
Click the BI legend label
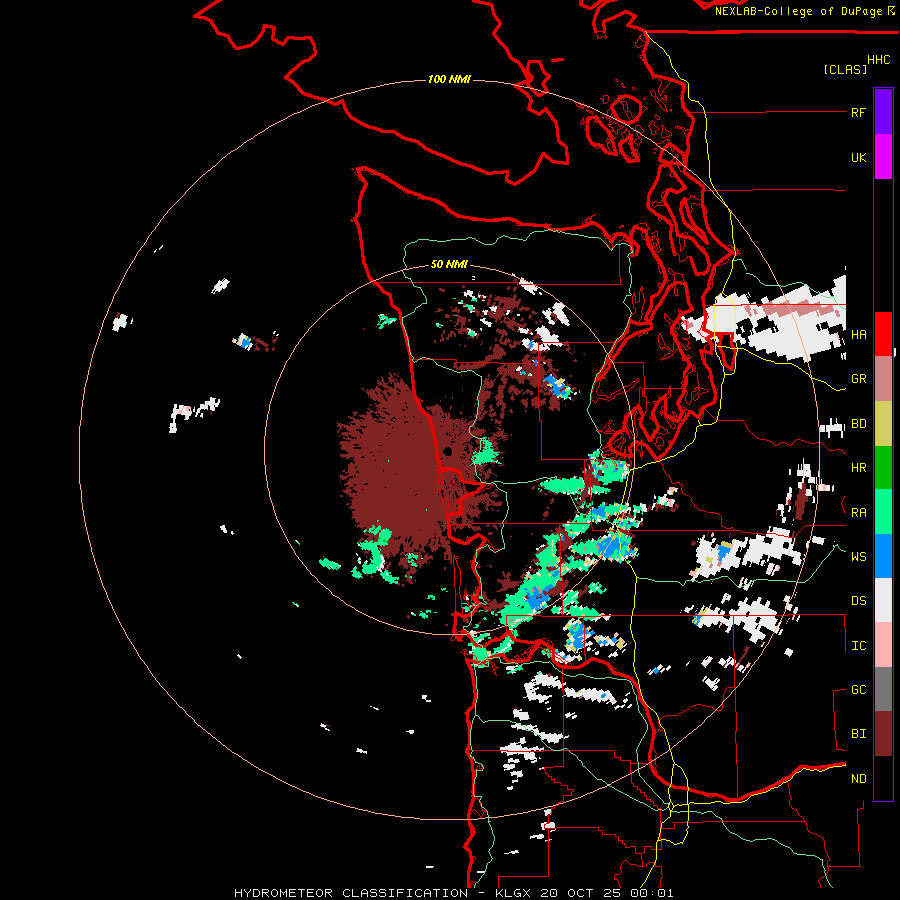pyautogui.click(x=858, y=734)
